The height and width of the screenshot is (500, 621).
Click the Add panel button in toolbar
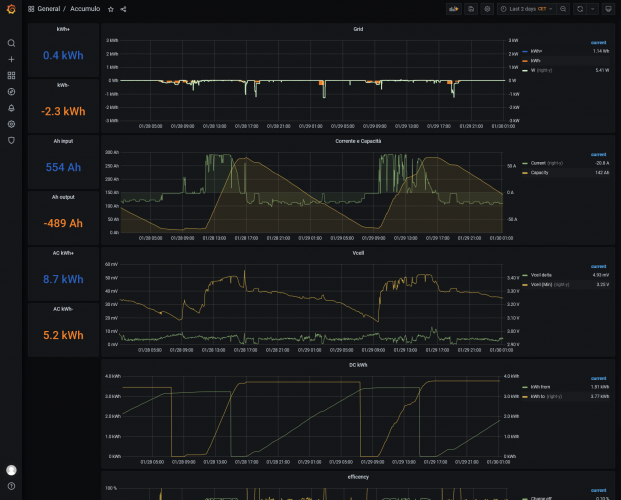pos(455,9)
